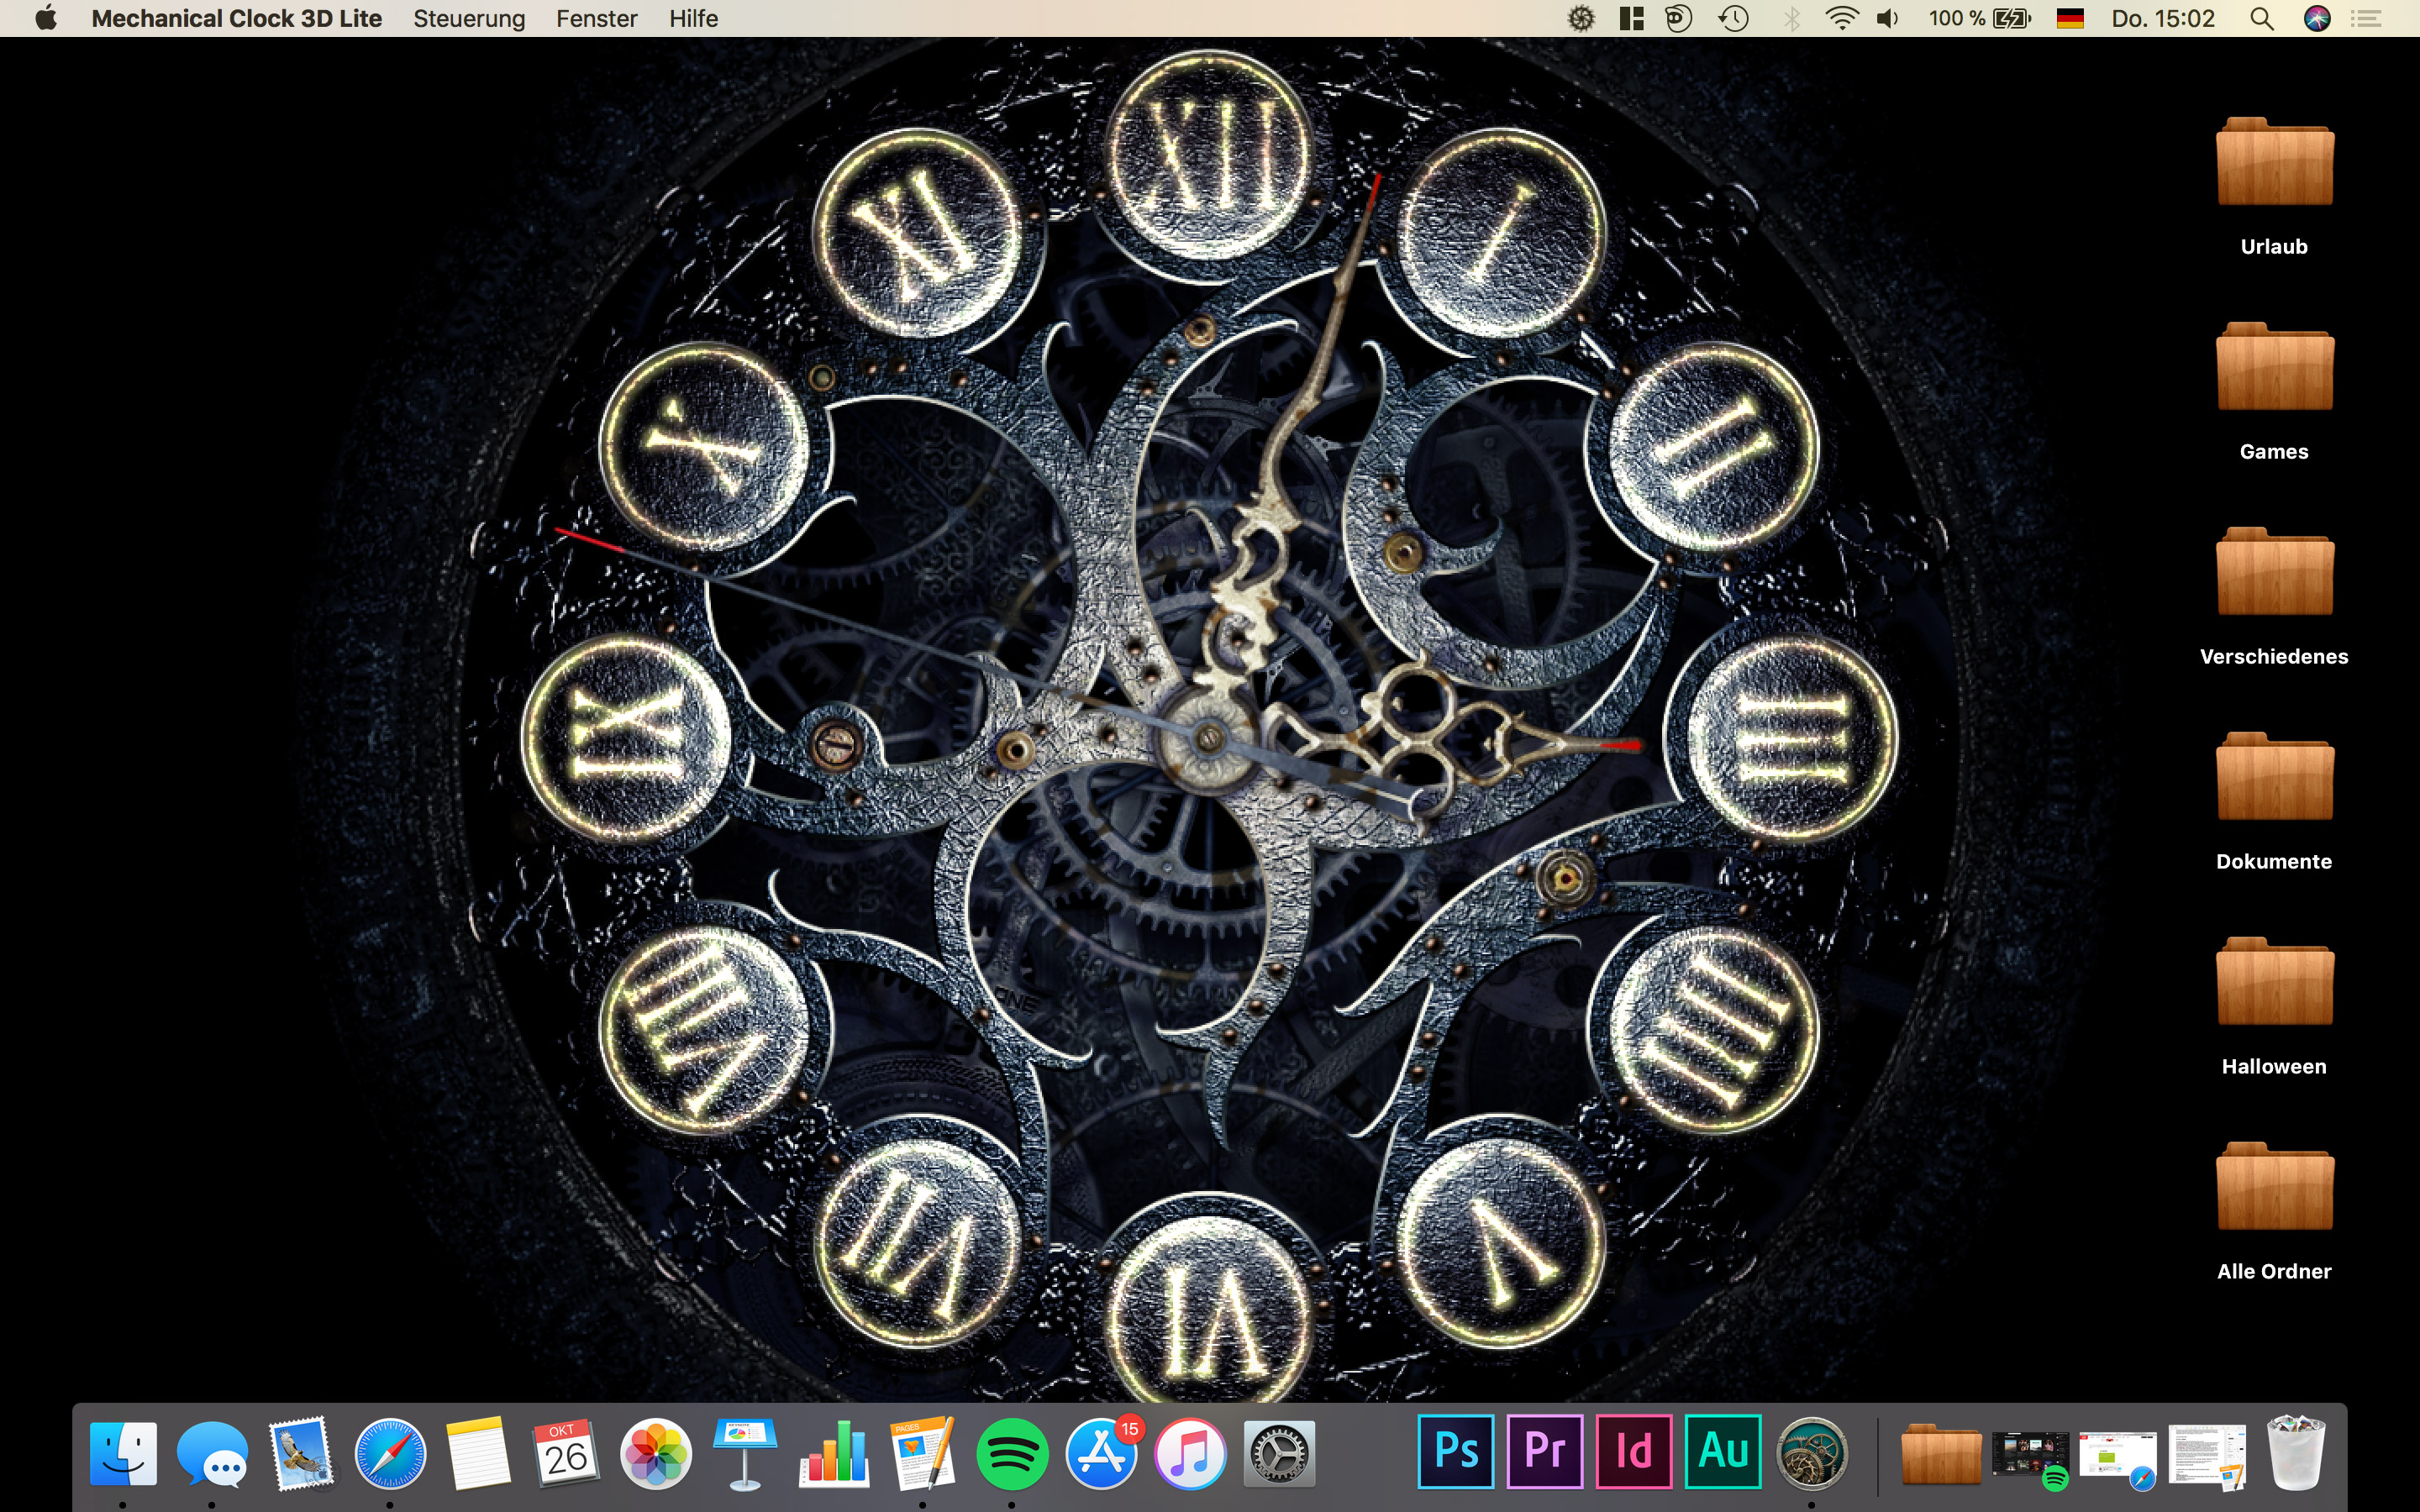Open the Hilfe menu
Viewport: 2420px width, 1512px height.
[693, 18]
